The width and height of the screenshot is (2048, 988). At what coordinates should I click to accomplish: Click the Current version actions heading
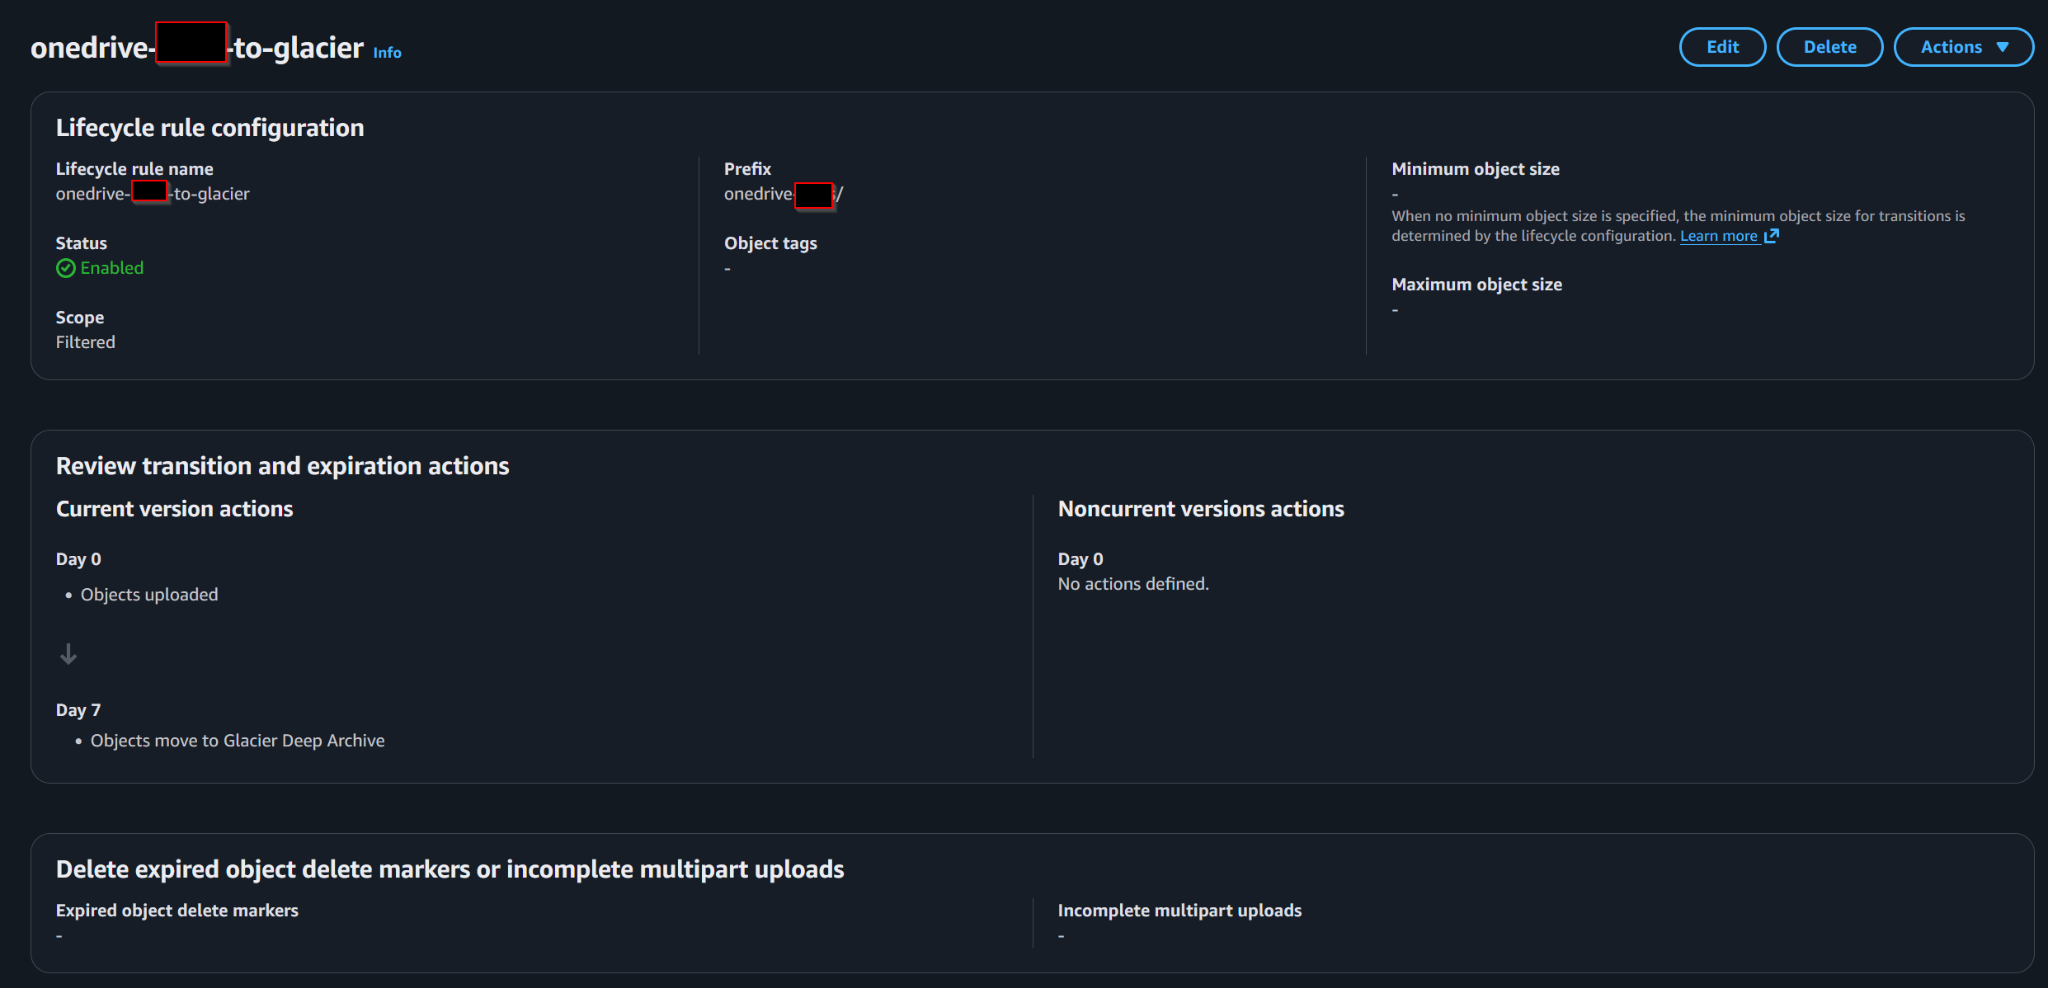pos(174,509)
